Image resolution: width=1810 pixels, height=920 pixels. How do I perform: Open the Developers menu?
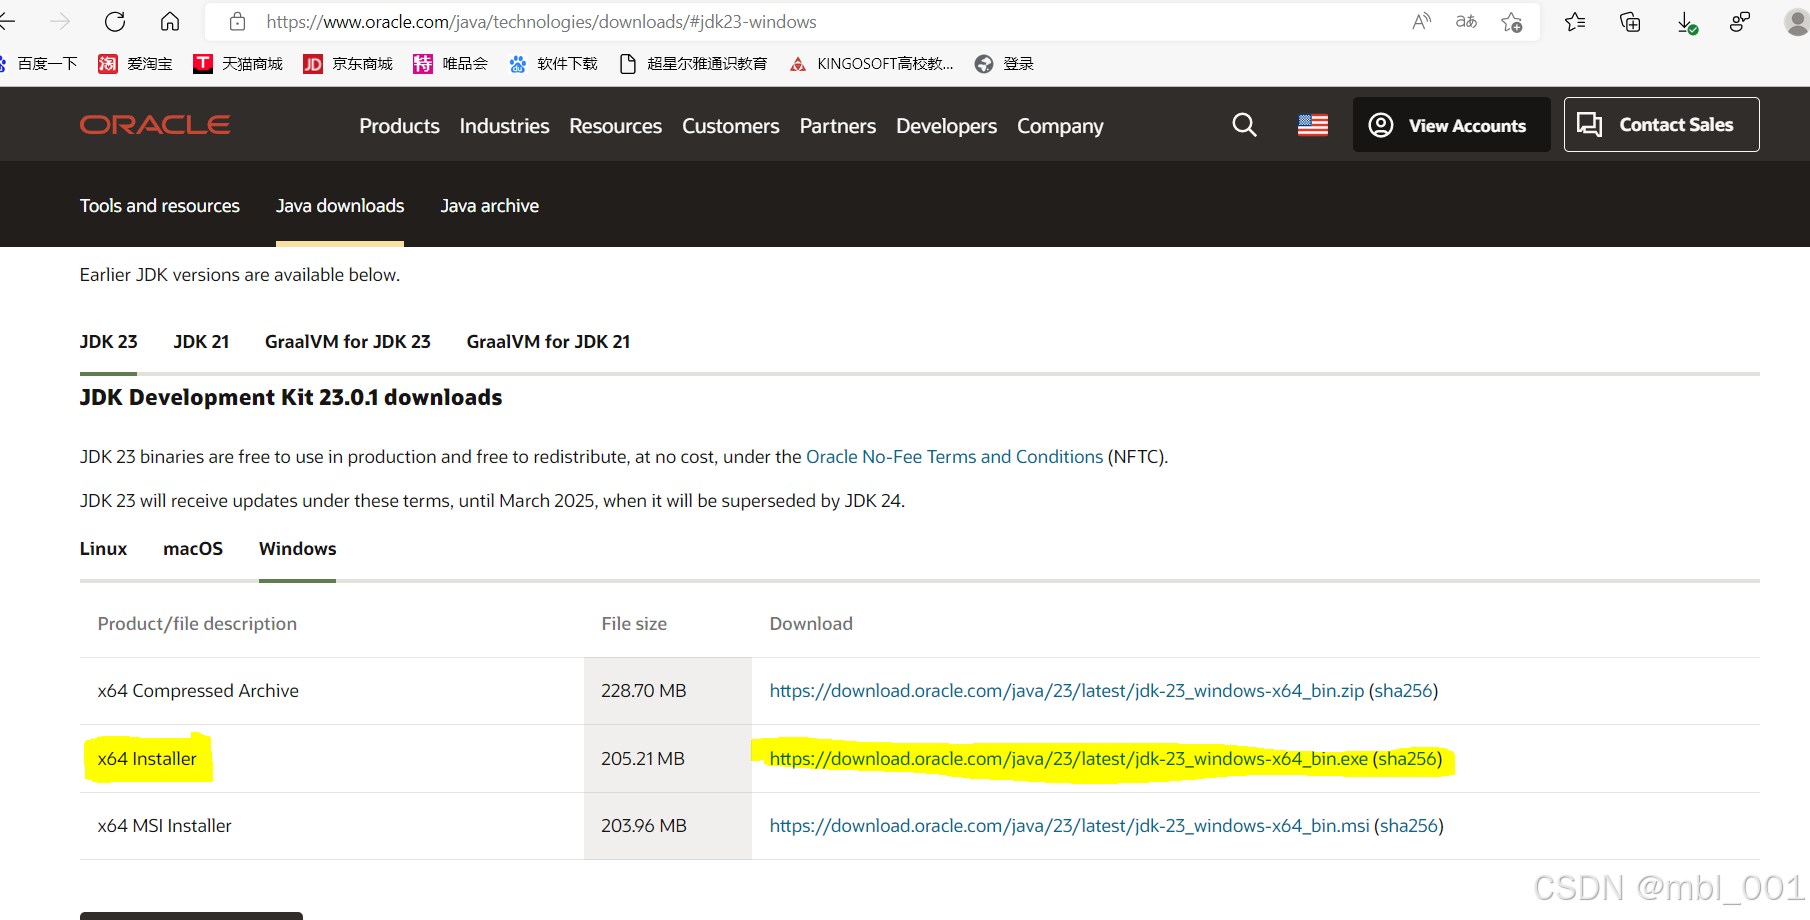point(946,126)
